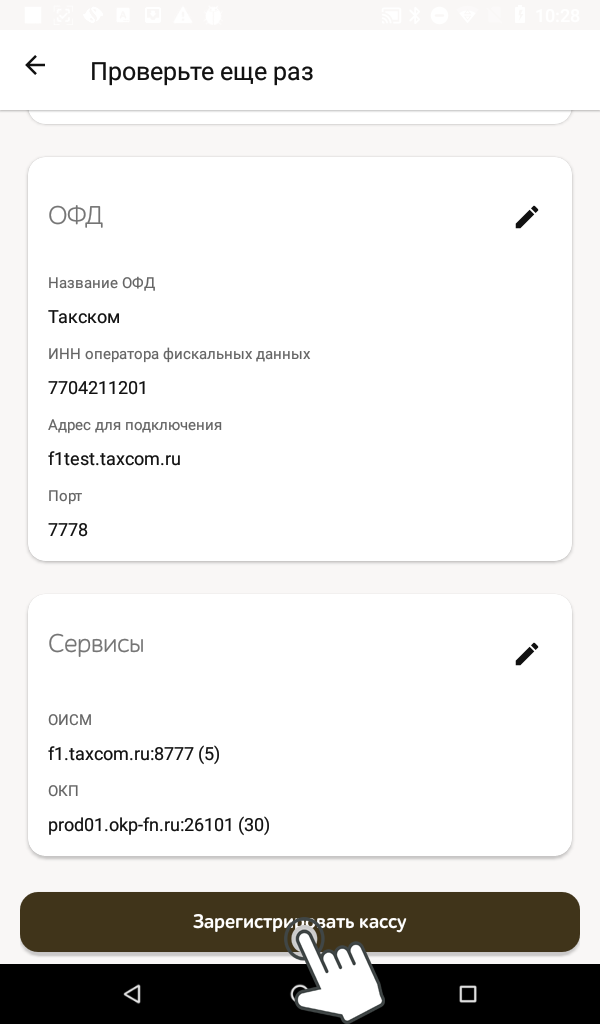Tap the ИНН value 7704211201
The image size is (600, 1024).
[x=97, y=388]
